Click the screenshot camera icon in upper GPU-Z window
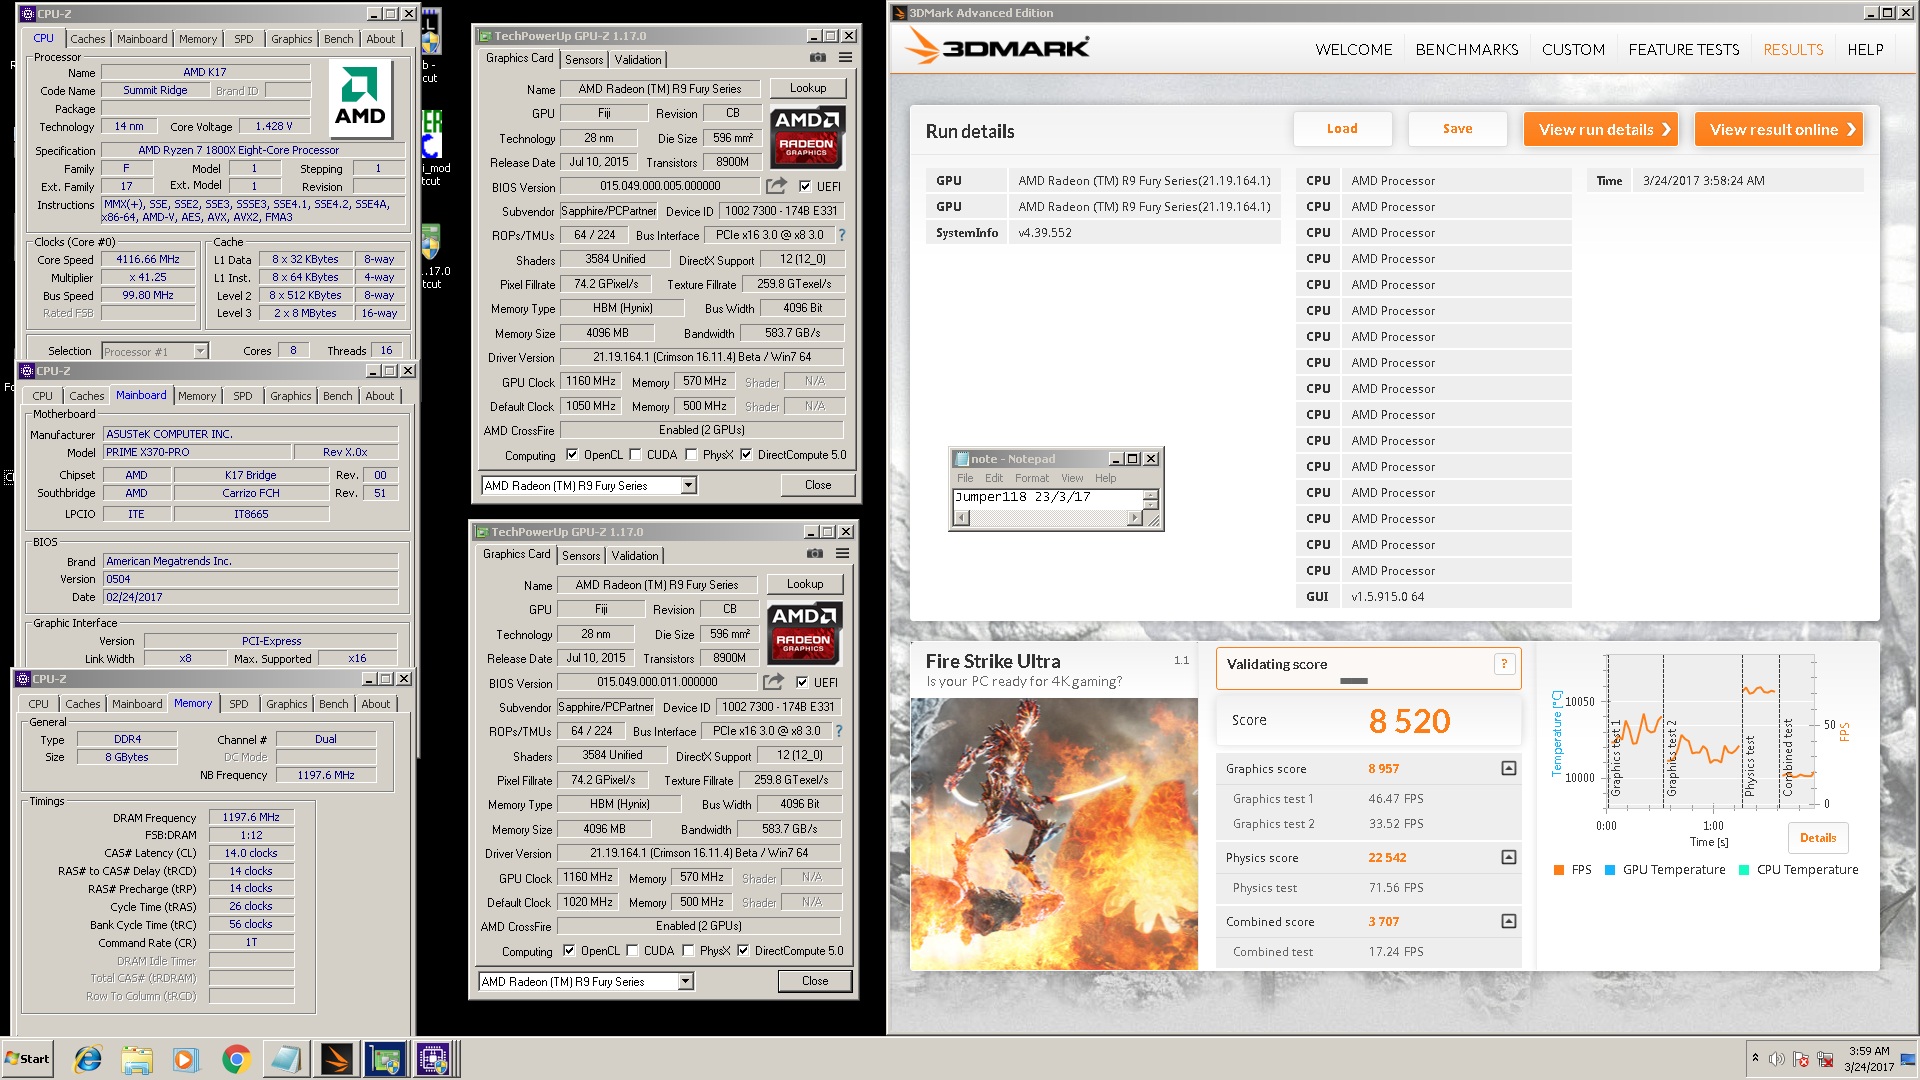Image resolution: width=1920 pixels, height=1080 pixels. click(818, 58)
